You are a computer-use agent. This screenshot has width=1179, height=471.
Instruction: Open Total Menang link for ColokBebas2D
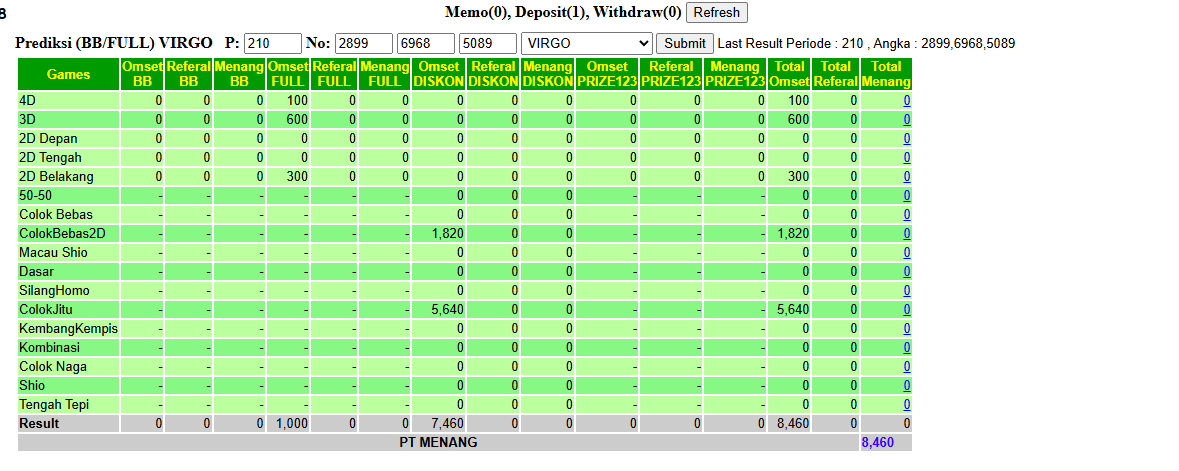point(907,234)
